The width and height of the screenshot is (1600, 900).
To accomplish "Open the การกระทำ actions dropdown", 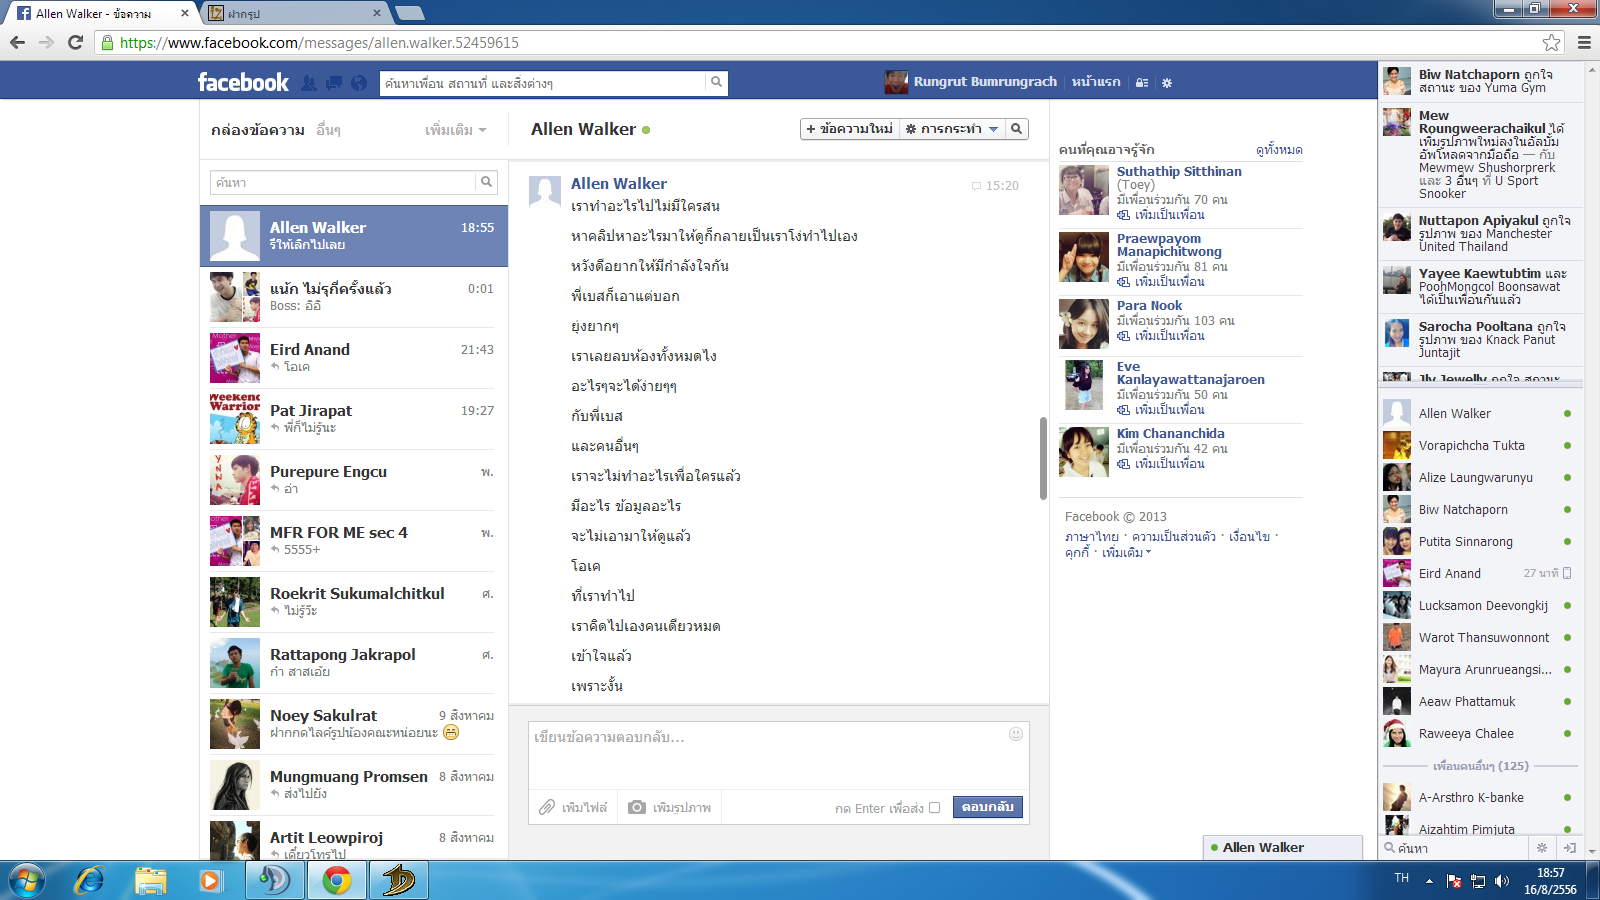I will click(x=952, y=129).
